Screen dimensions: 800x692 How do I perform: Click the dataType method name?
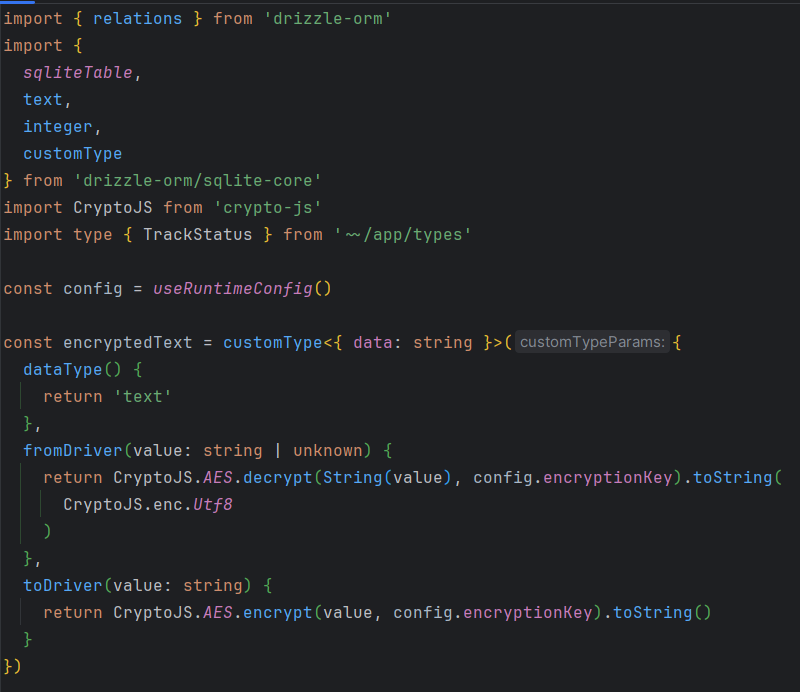point(63,369)
